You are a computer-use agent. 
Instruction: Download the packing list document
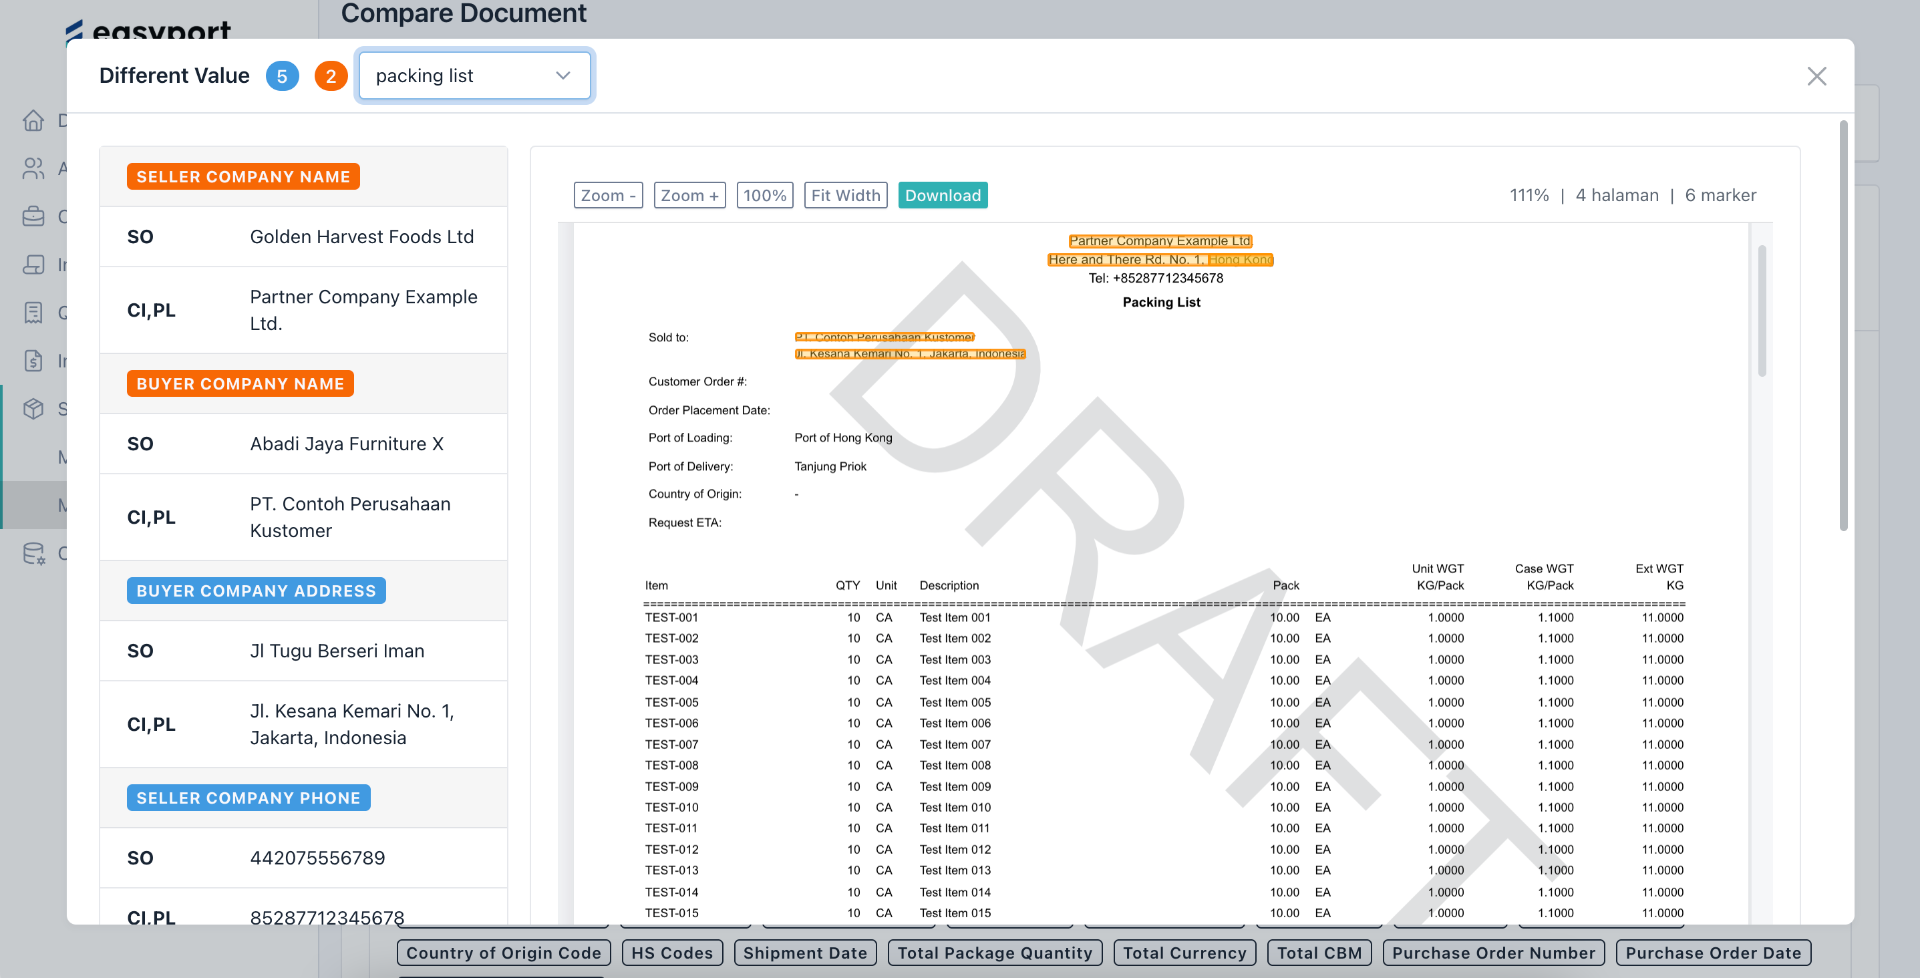tap(943, 195)
